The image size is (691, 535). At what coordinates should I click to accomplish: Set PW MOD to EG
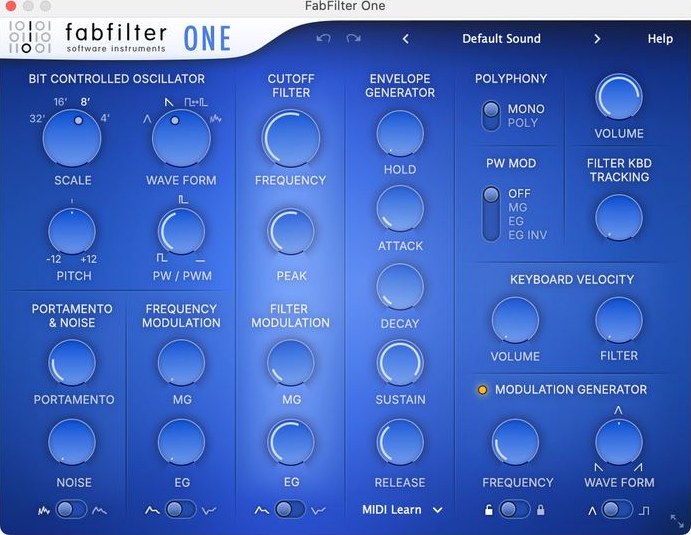coord(516,221)
